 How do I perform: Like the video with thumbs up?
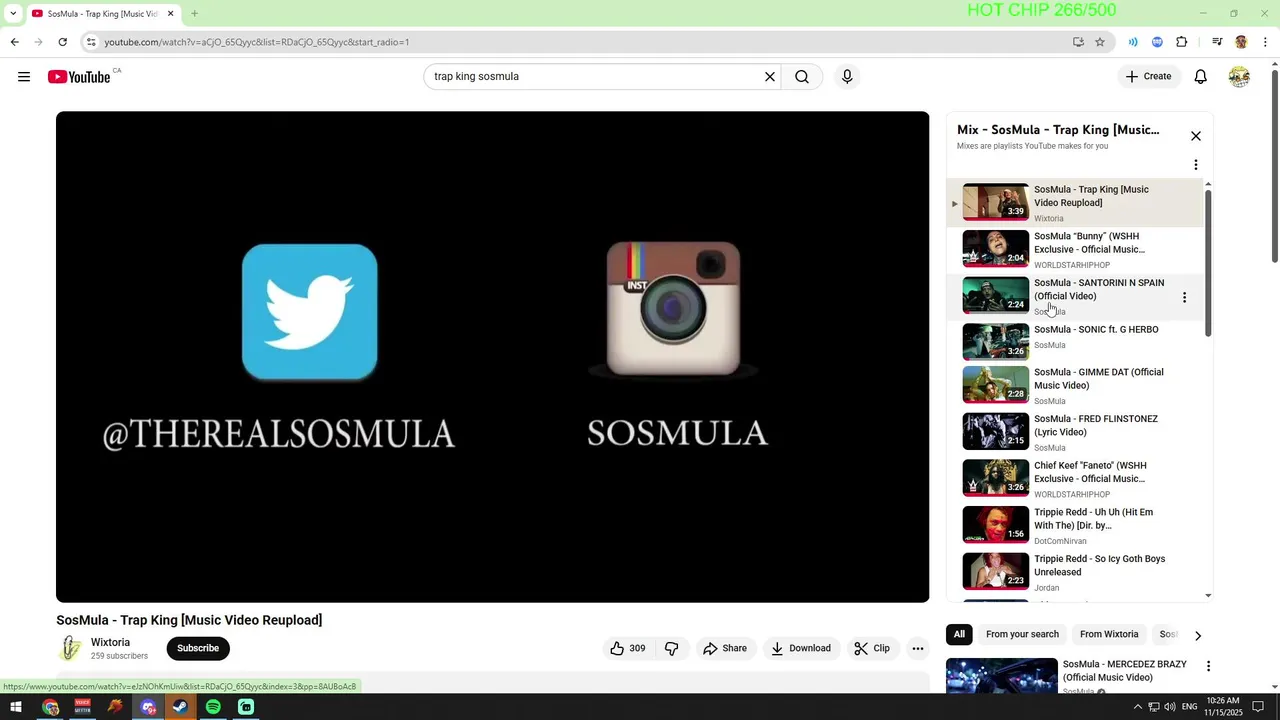[627, 648]
